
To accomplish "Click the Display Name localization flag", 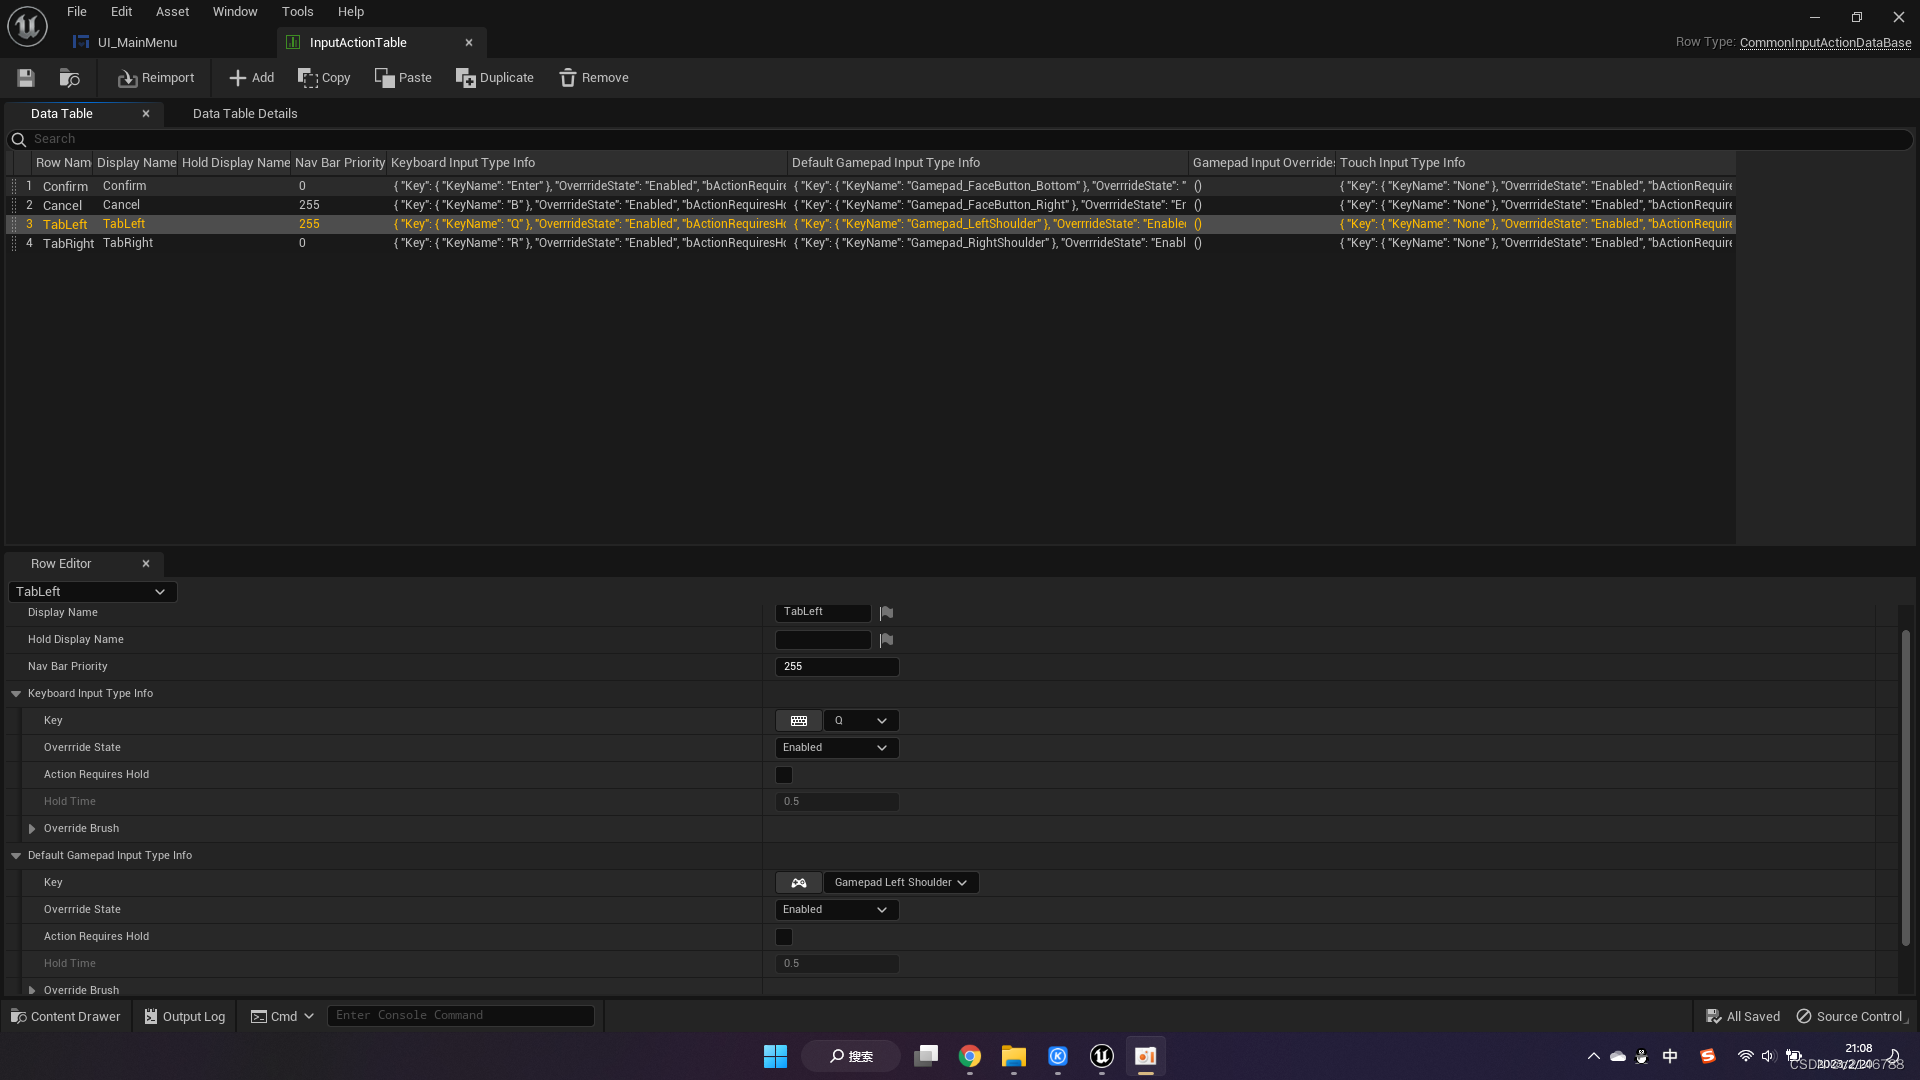I will [886, 613].
